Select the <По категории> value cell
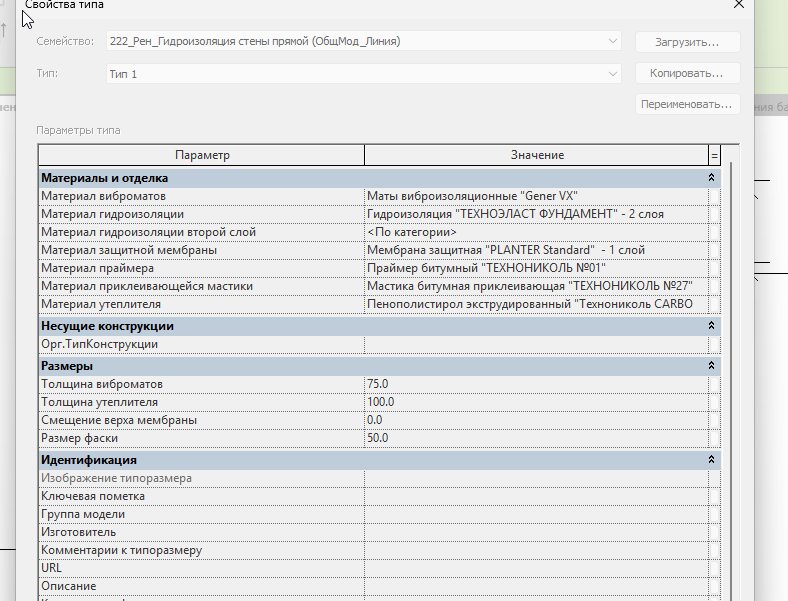The height and width of the screenshot is (601, 788). click(536, 232)
